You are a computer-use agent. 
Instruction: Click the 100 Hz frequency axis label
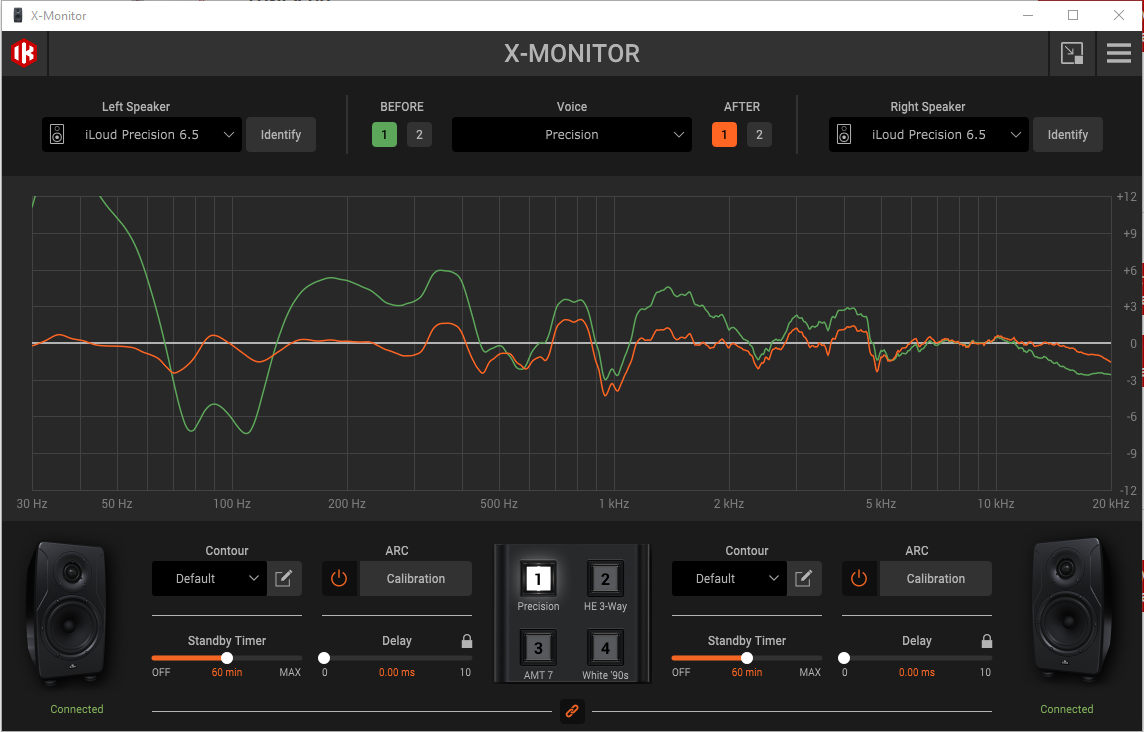tap(232, 504)
